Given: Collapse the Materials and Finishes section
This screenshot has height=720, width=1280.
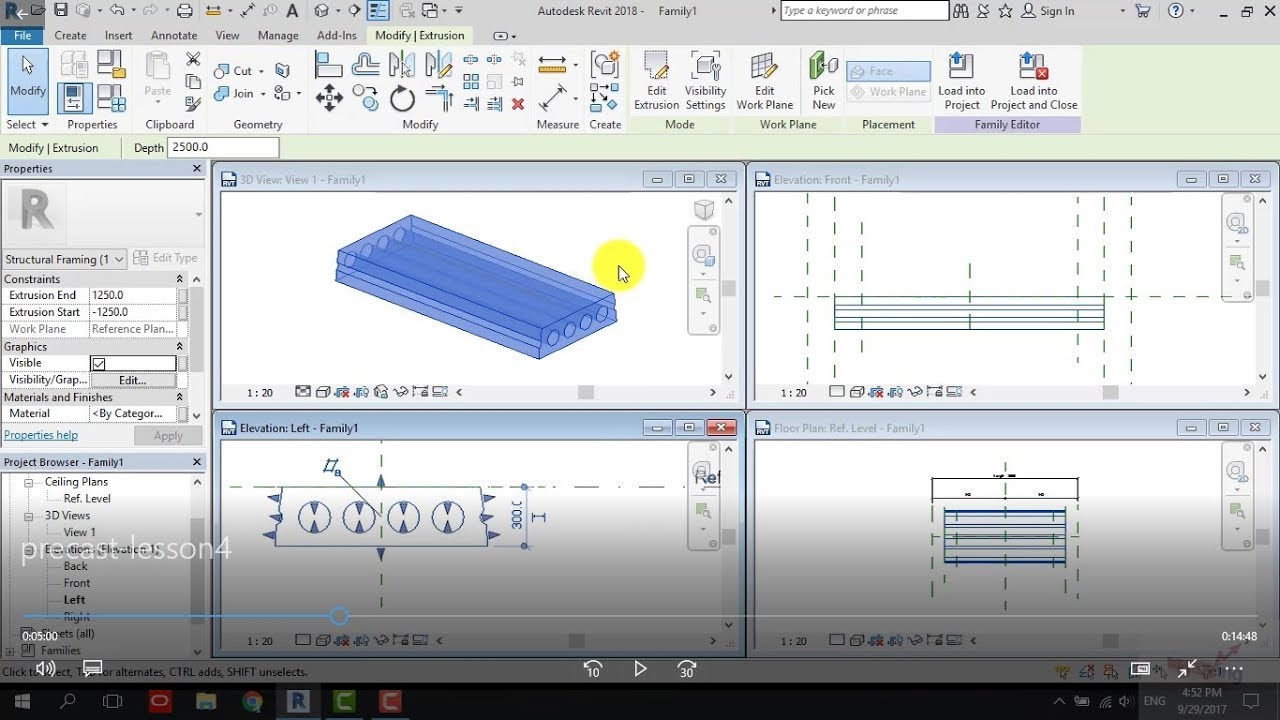Looking at the screenshot, I should pos(180,397).
